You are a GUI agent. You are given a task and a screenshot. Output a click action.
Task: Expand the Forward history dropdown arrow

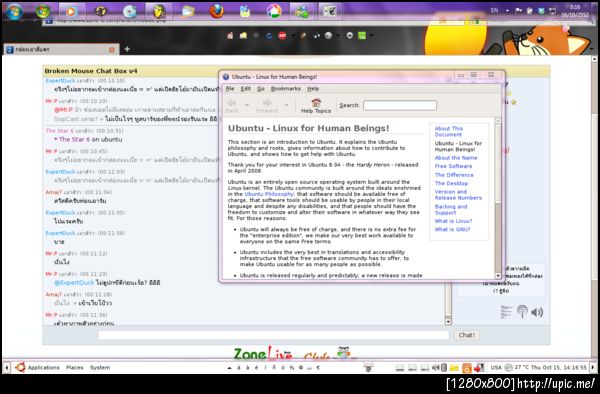(286, 105)
